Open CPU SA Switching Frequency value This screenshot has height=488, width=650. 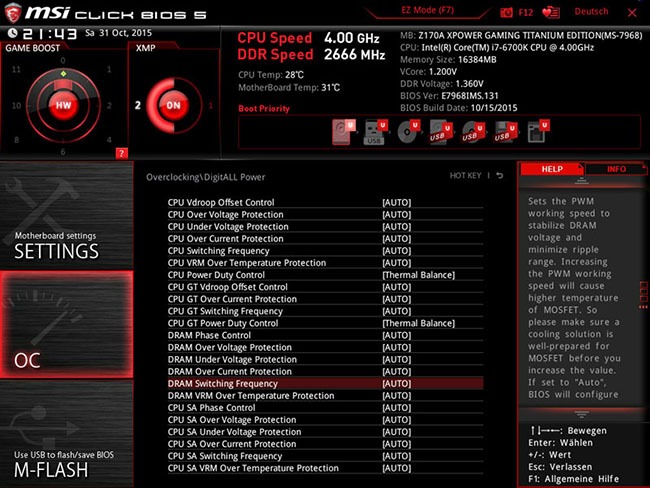[x=397, y=456]
